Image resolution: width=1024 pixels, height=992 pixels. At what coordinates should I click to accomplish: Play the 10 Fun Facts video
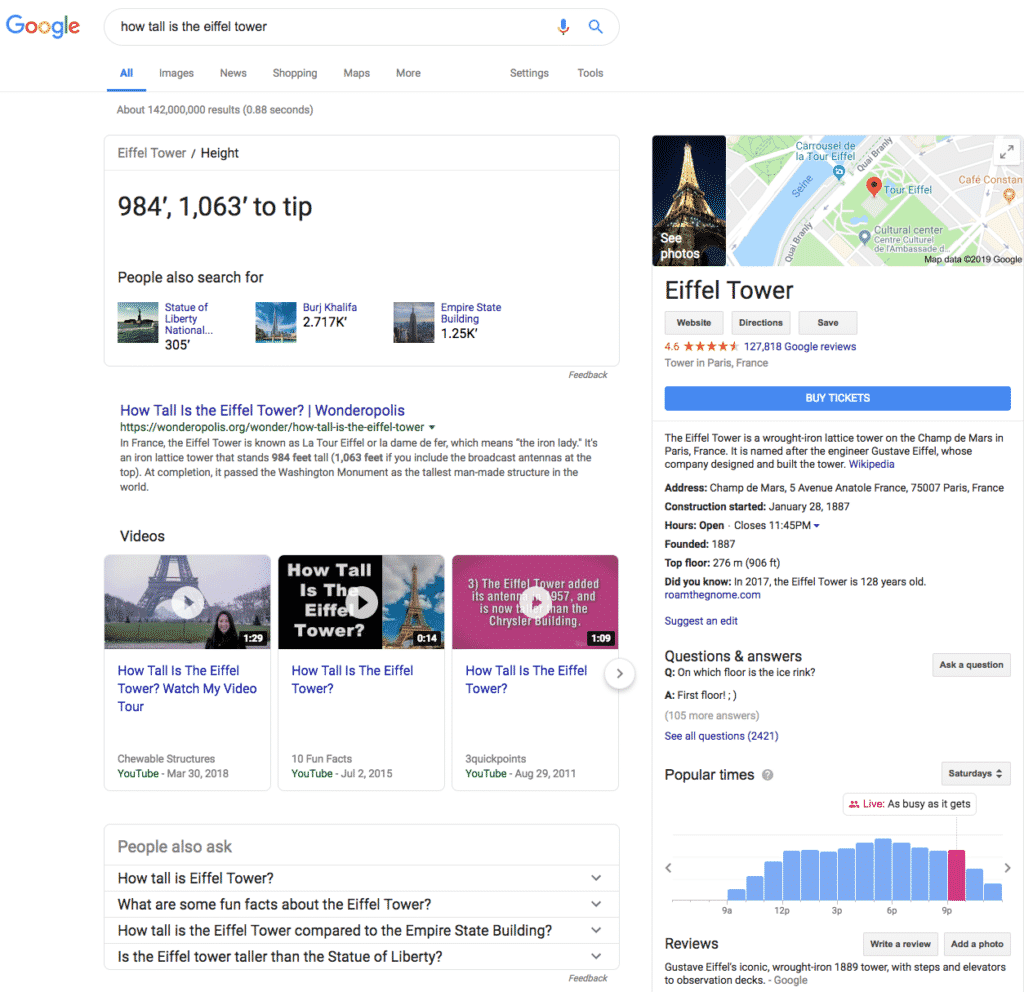(361, 602)
